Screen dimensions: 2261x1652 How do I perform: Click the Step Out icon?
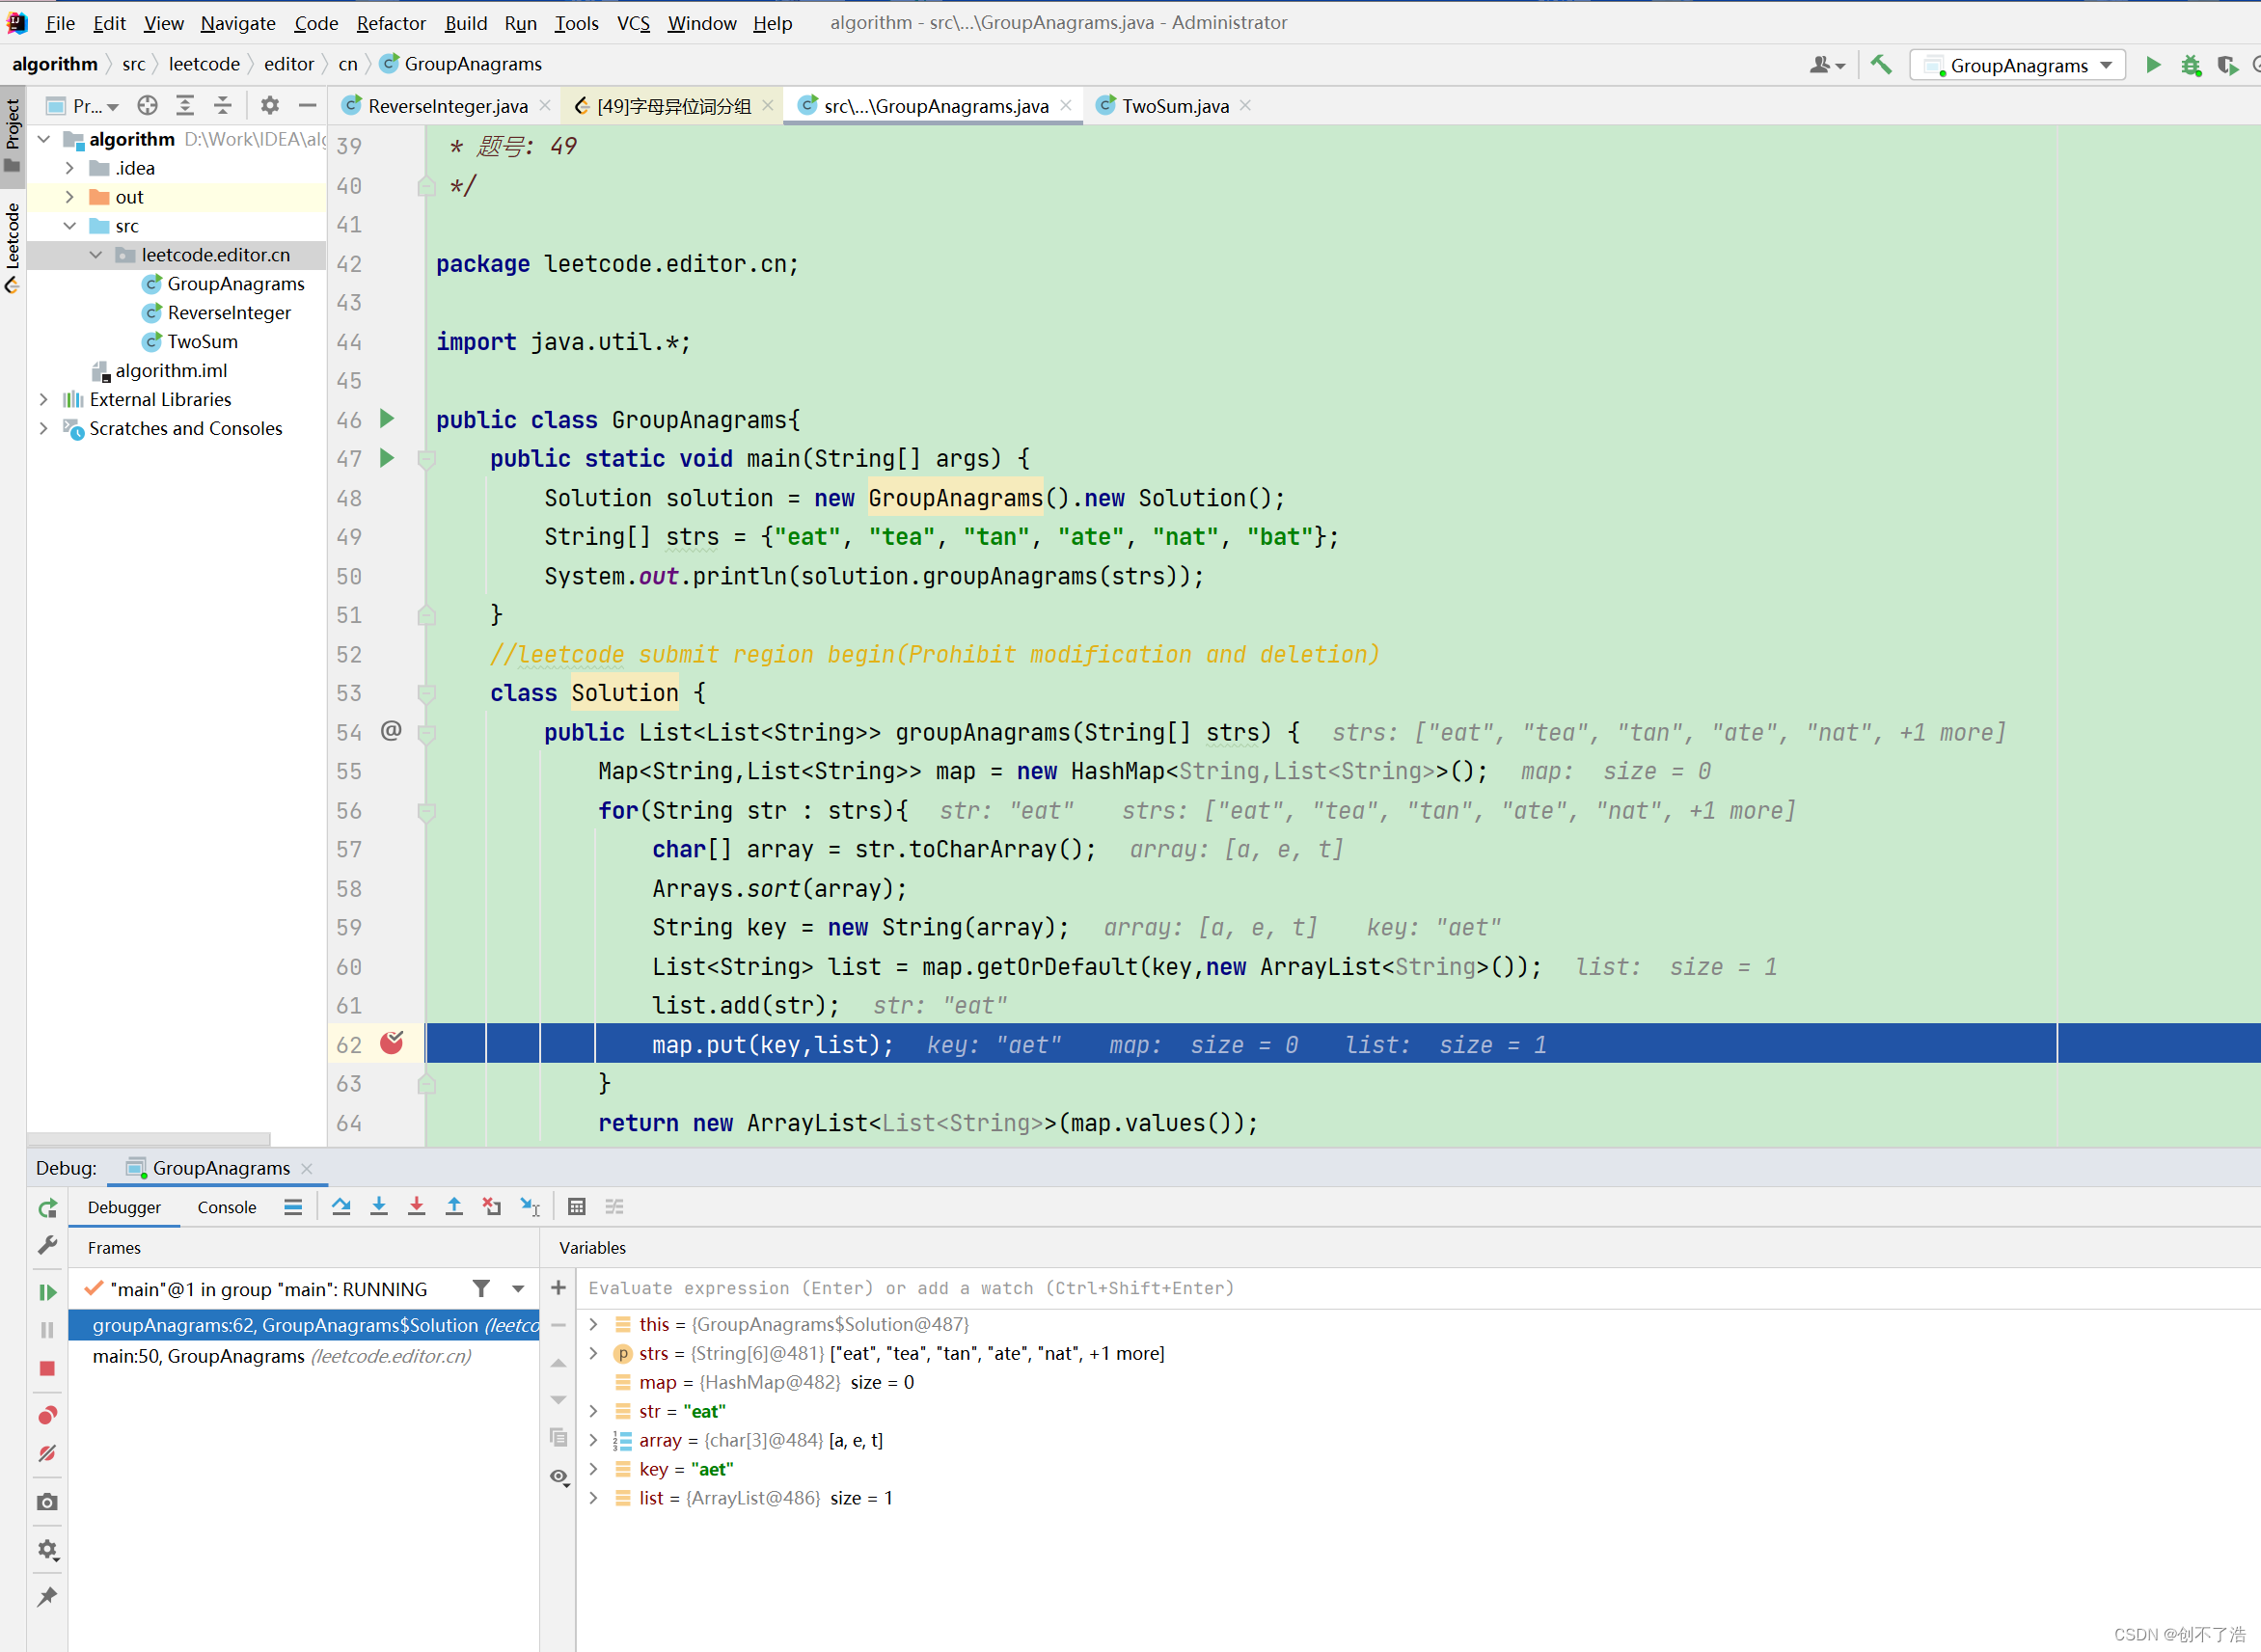coord(454,1207)
